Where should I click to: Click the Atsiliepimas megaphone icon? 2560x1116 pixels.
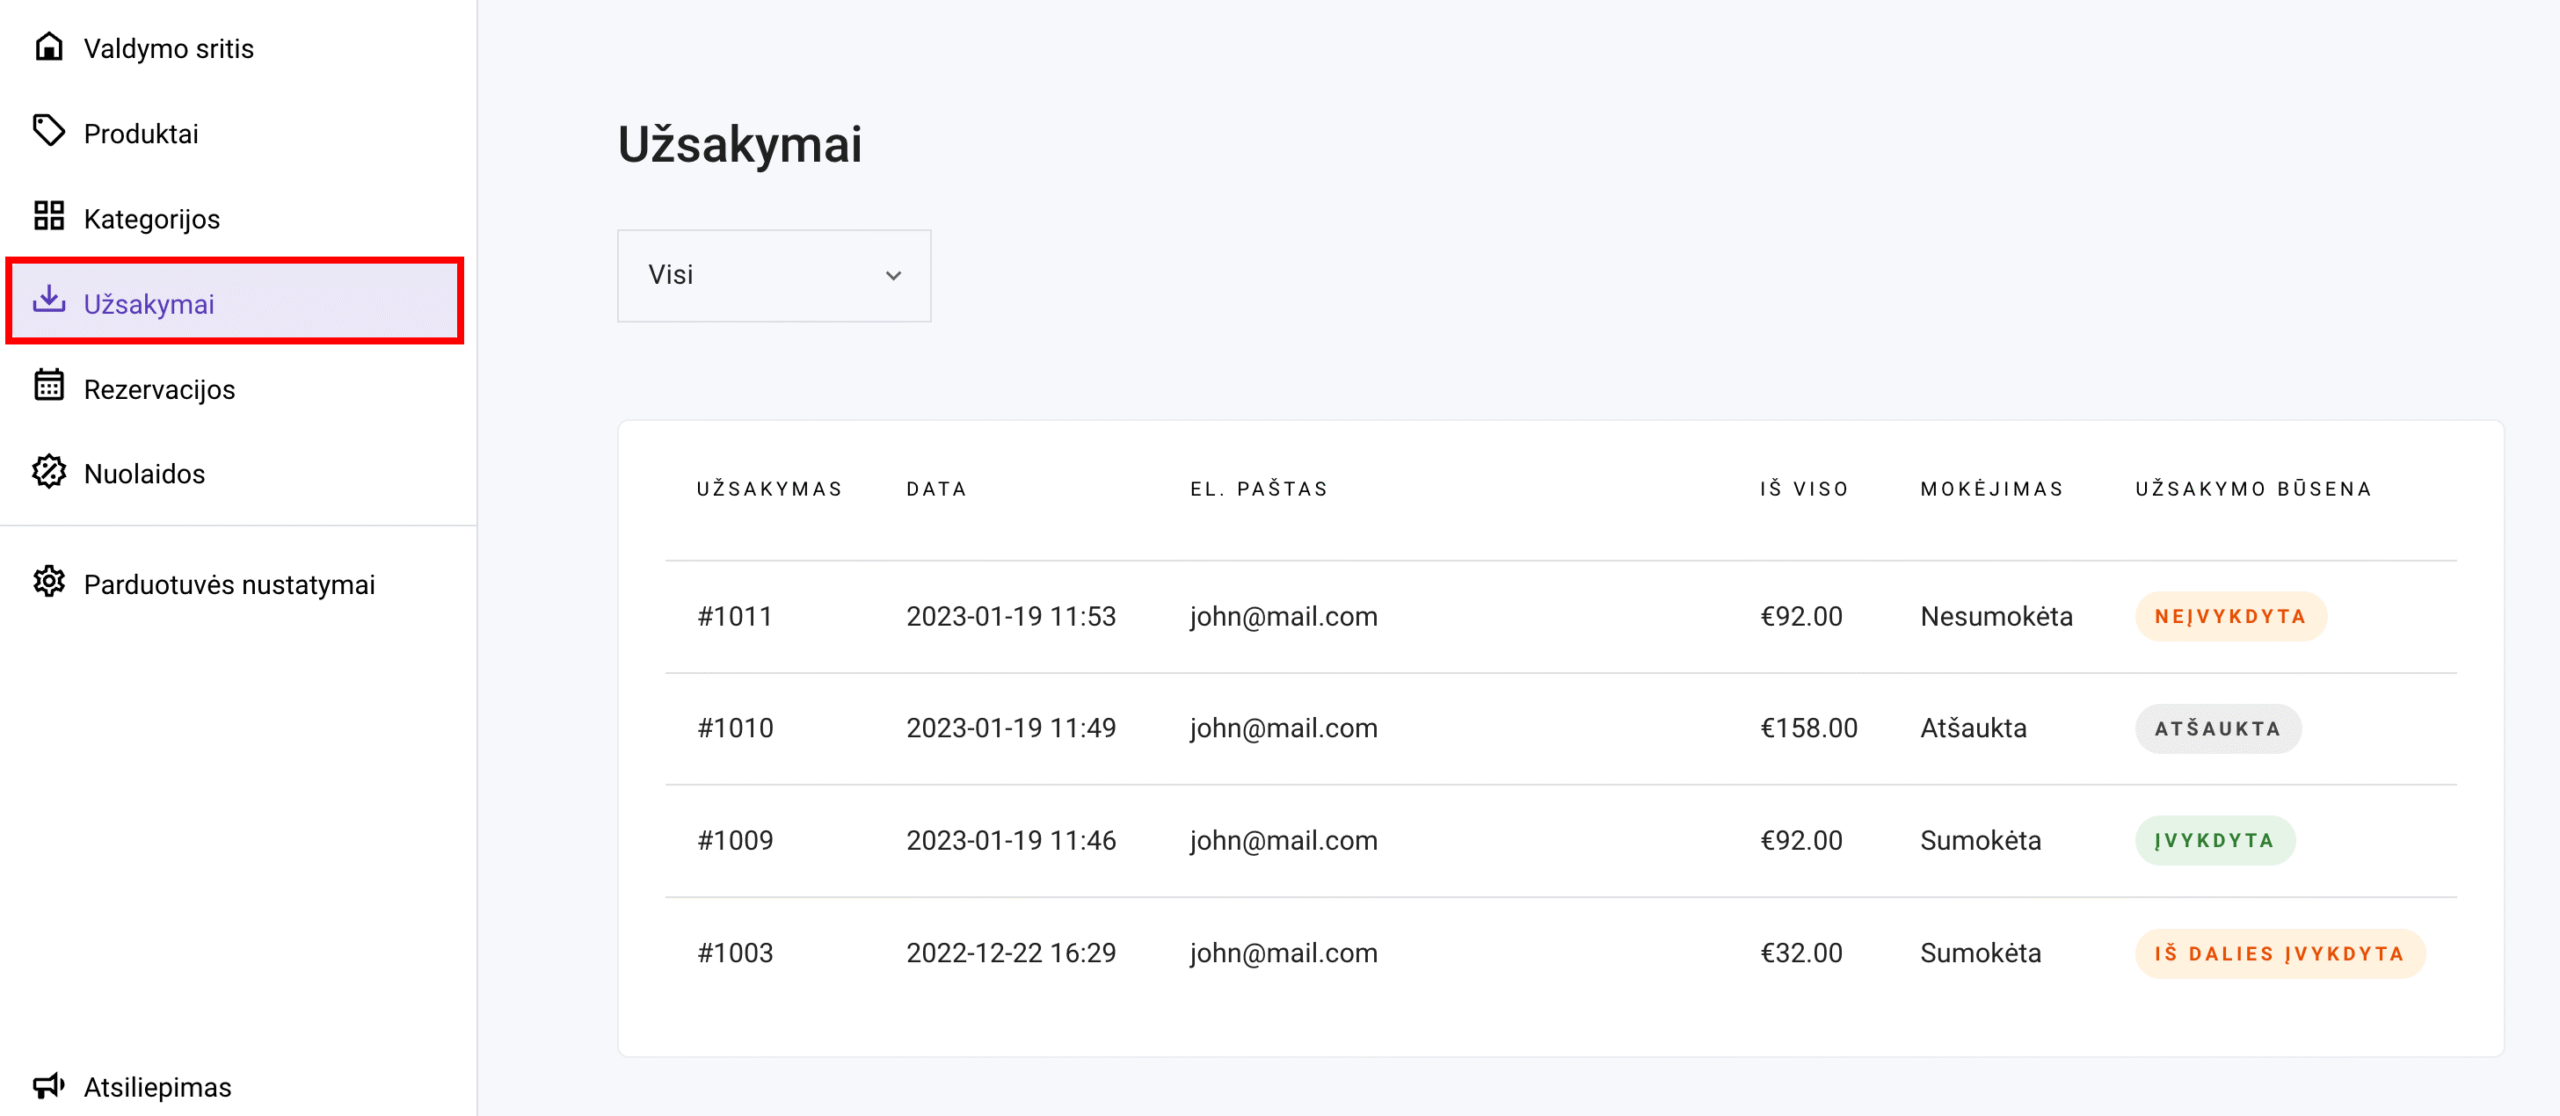pyautogui.click(x=50, y=1086)
